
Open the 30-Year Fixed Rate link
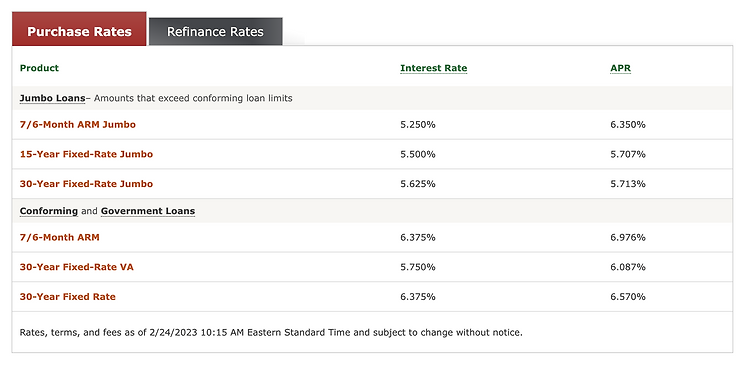click(67, 297)
